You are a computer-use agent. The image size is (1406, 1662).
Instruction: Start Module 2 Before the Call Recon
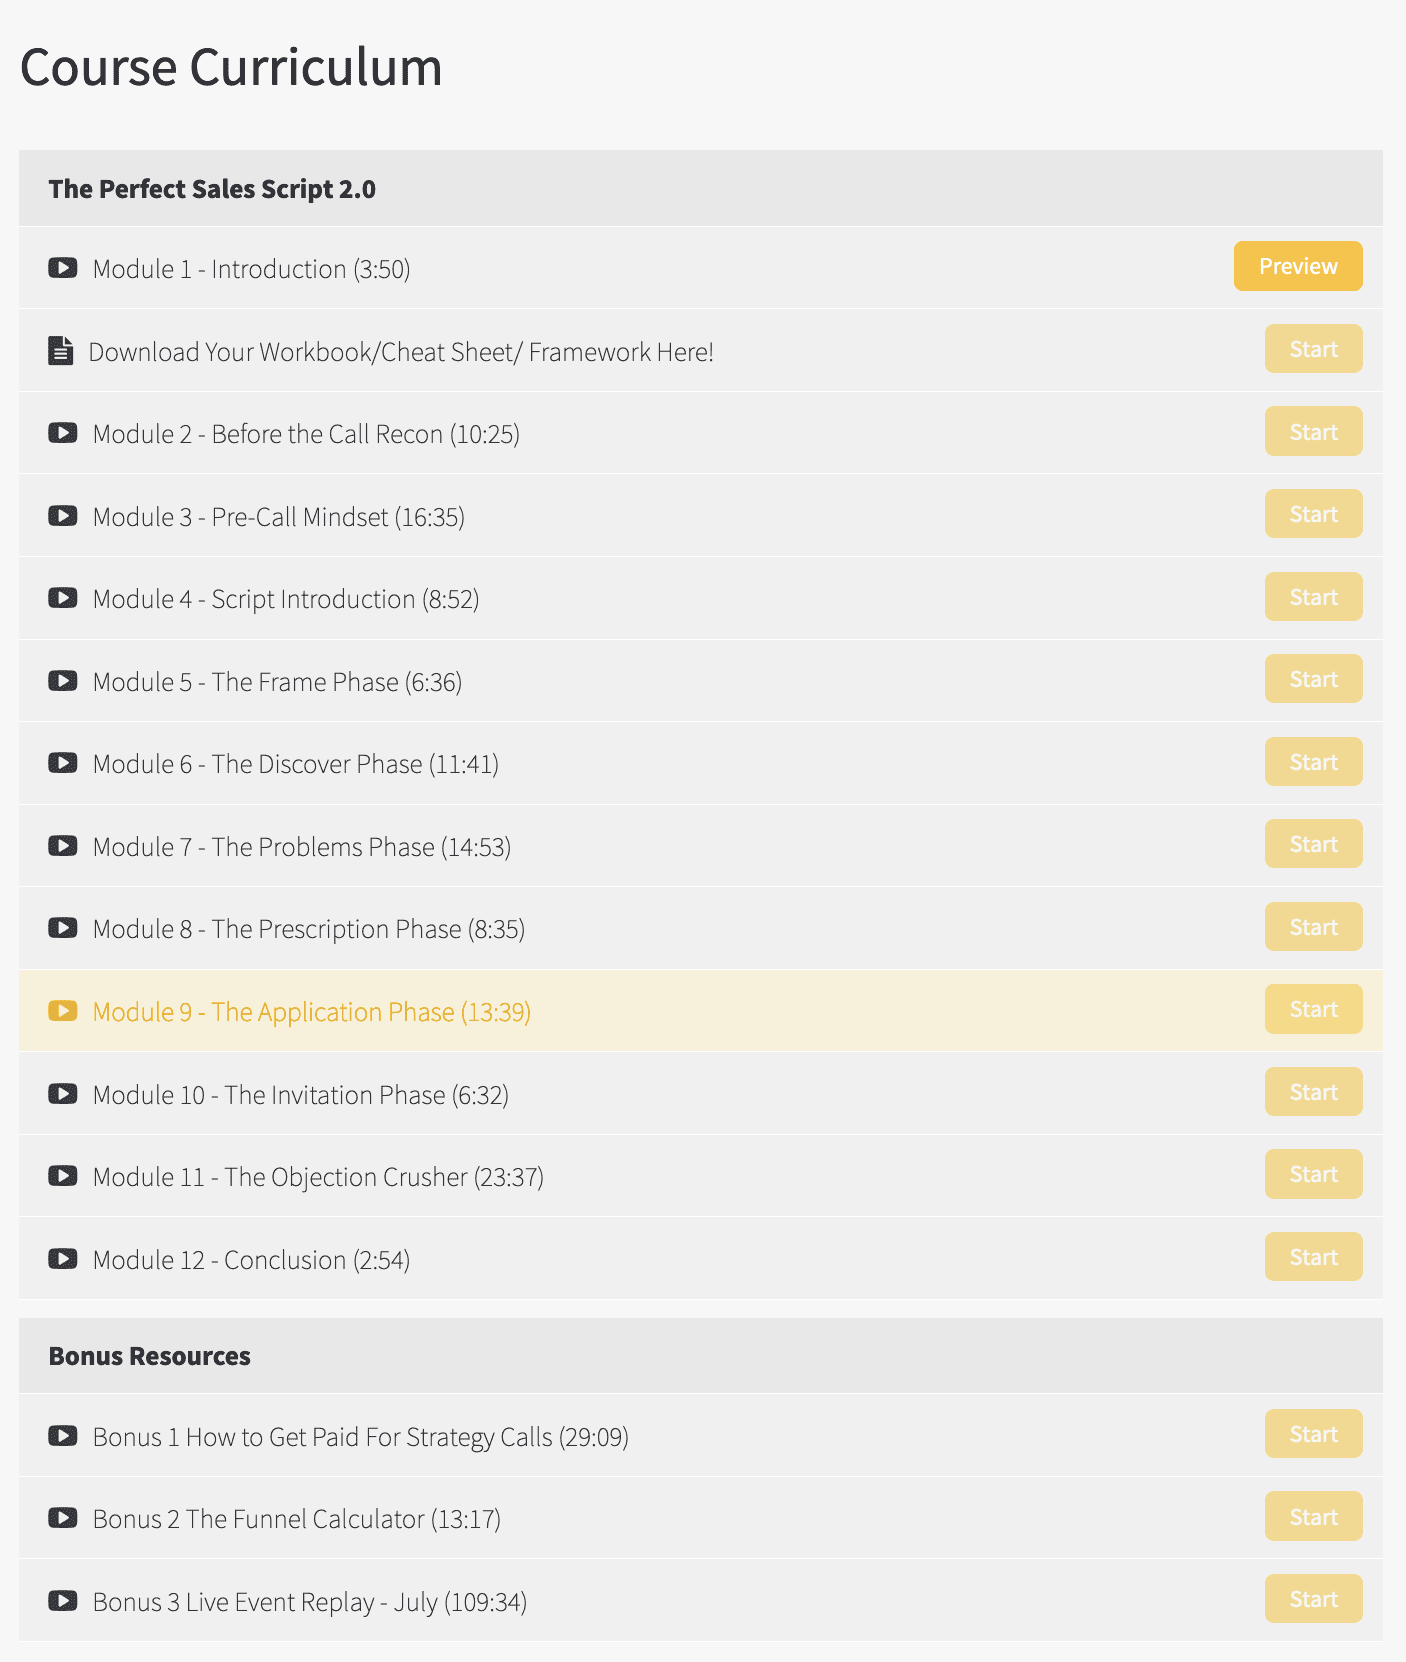tap(1314, 432)
